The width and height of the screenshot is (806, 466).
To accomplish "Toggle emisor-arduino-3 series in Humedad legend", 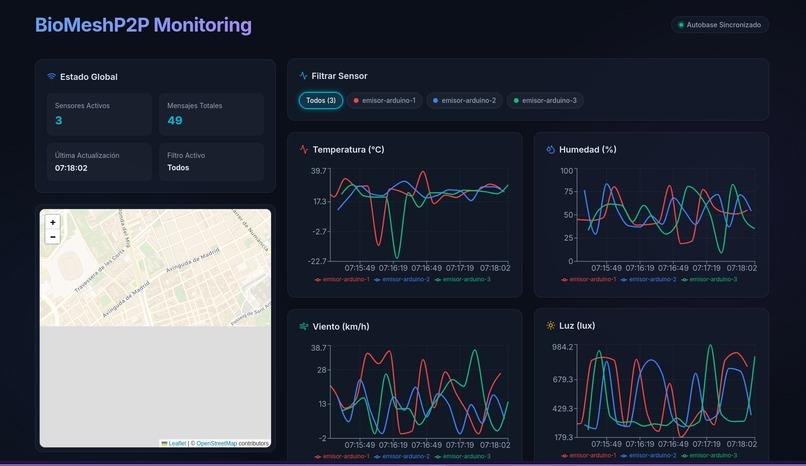I will pos(709,279).
